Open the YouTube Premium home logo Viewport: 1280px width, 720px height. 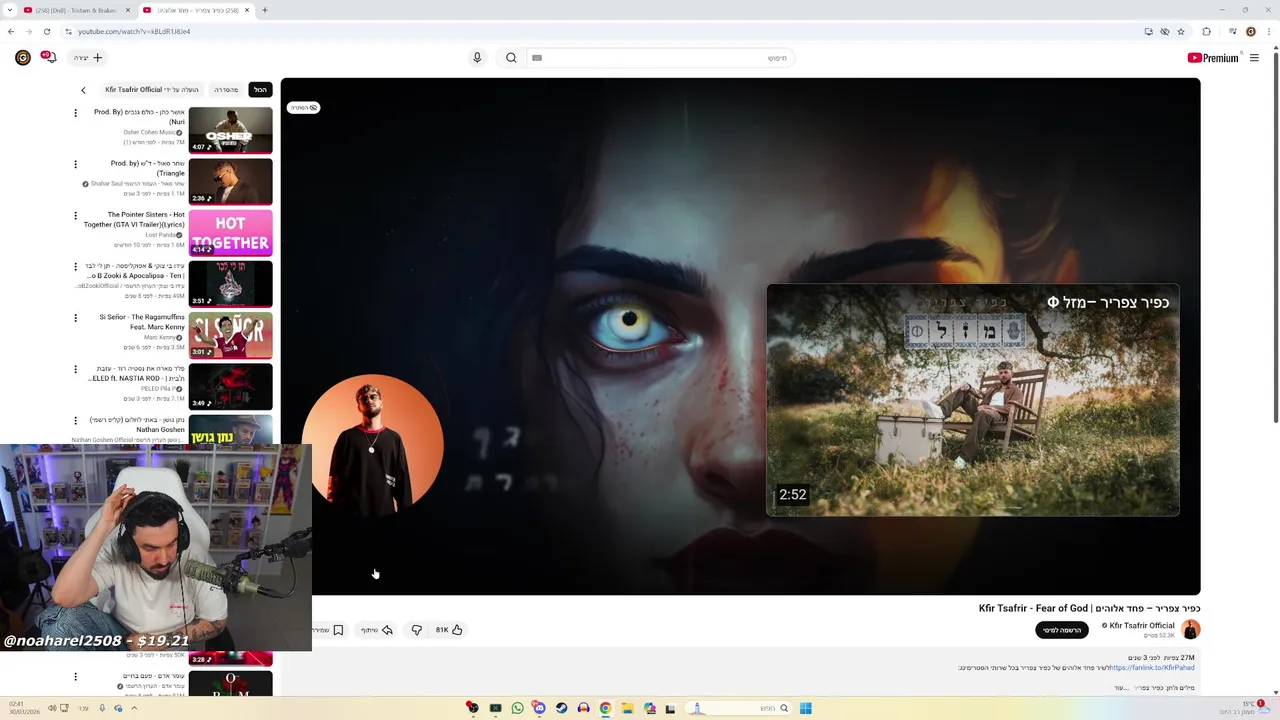pos(1213,58)
